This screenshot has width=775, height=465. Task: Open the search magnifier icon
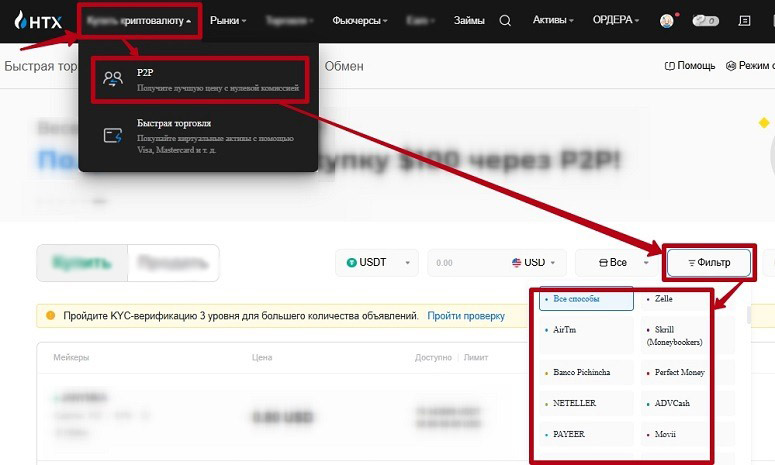(x=505, y=20)
